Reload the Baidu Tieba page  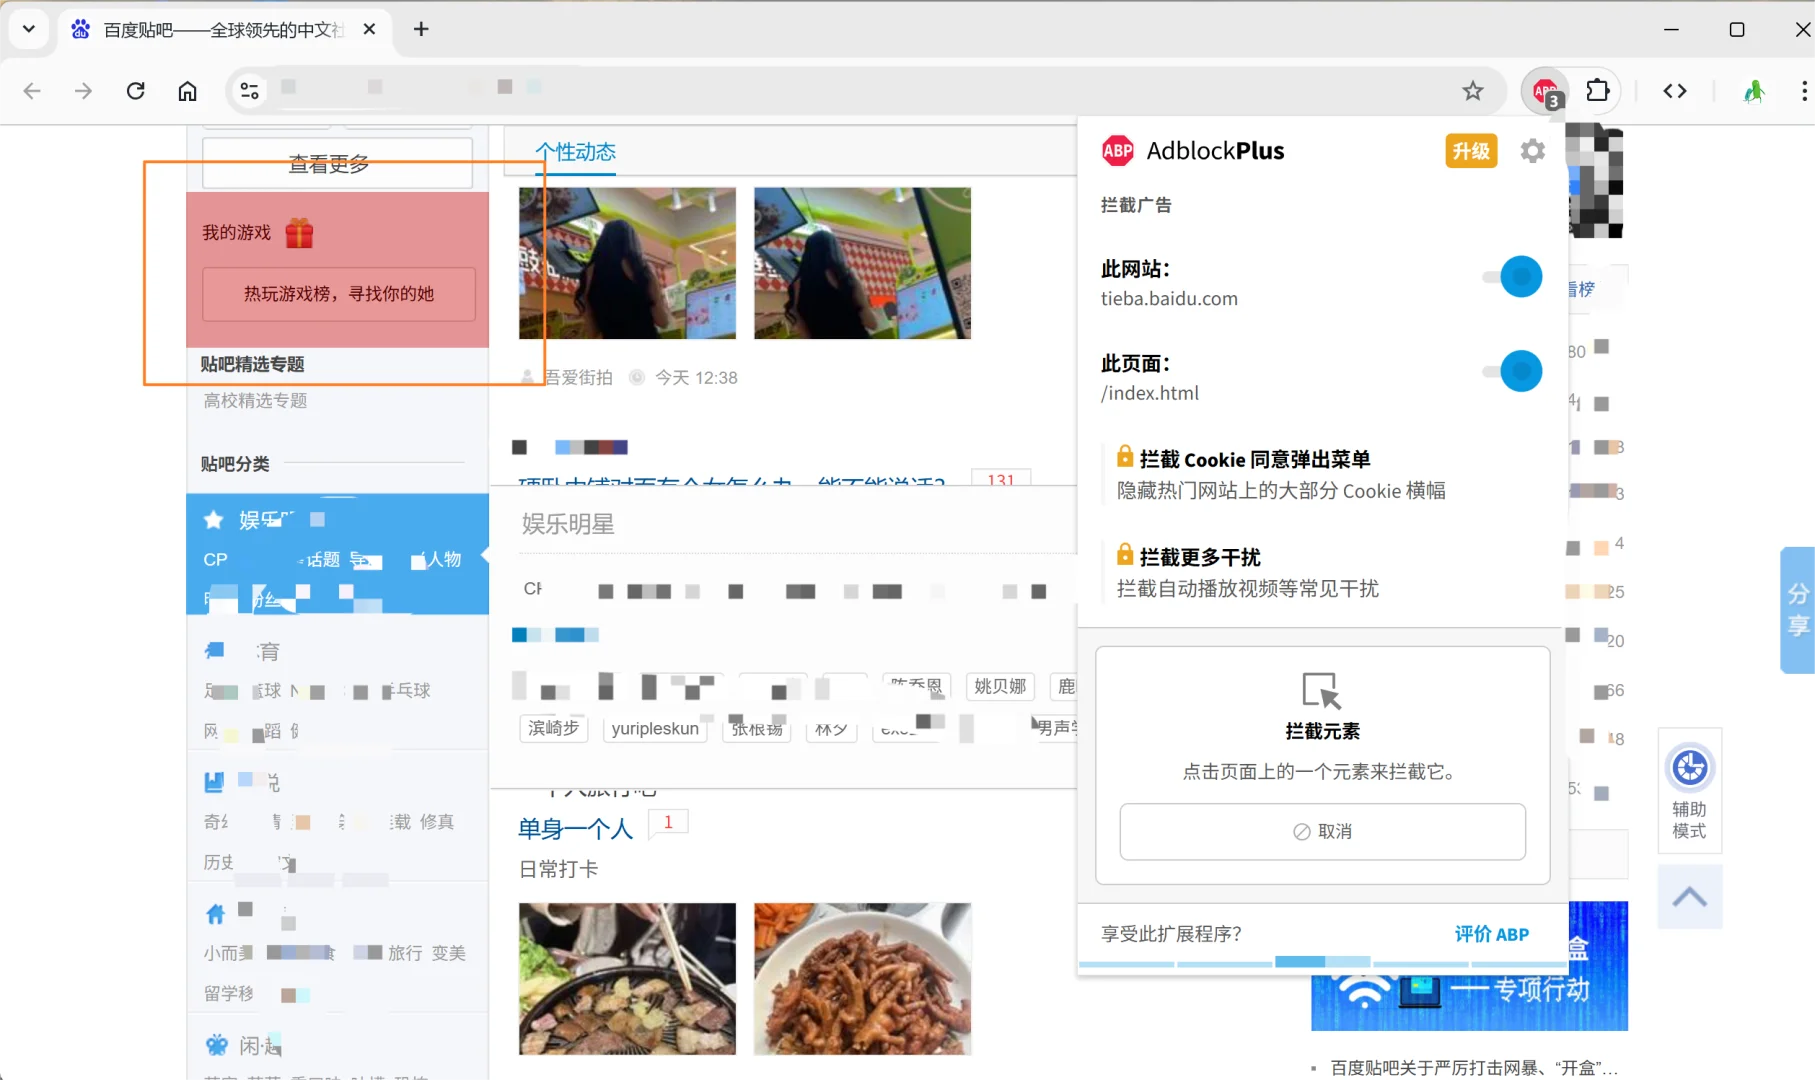tap(136, 90)
